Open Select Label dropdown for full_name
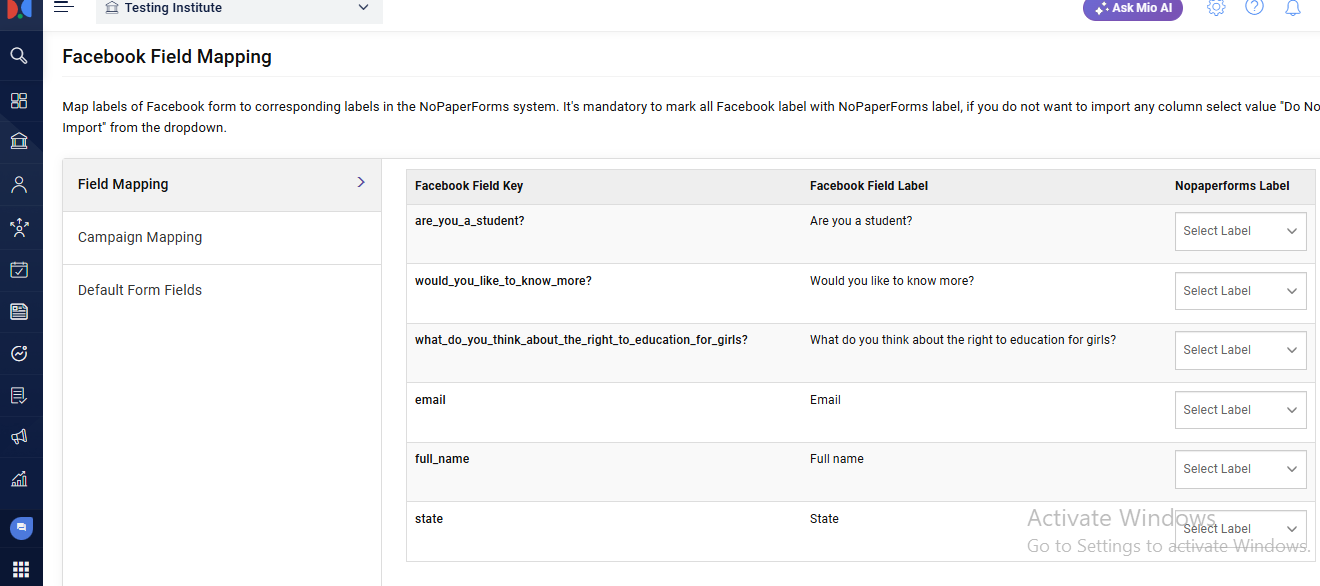 (1240, 469)
